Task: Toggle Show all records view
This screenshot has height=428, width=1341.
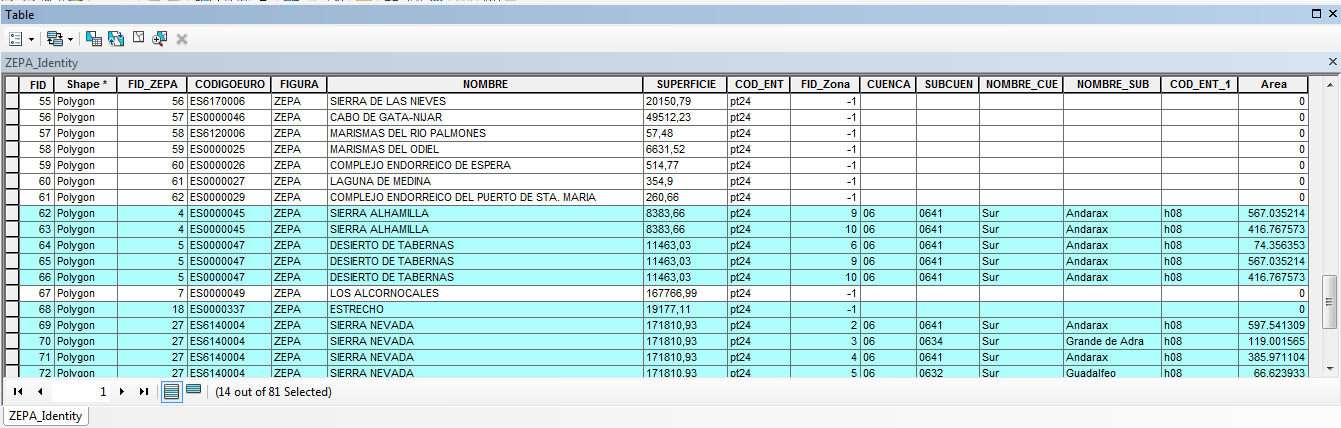Action: (x=172, y=392)
